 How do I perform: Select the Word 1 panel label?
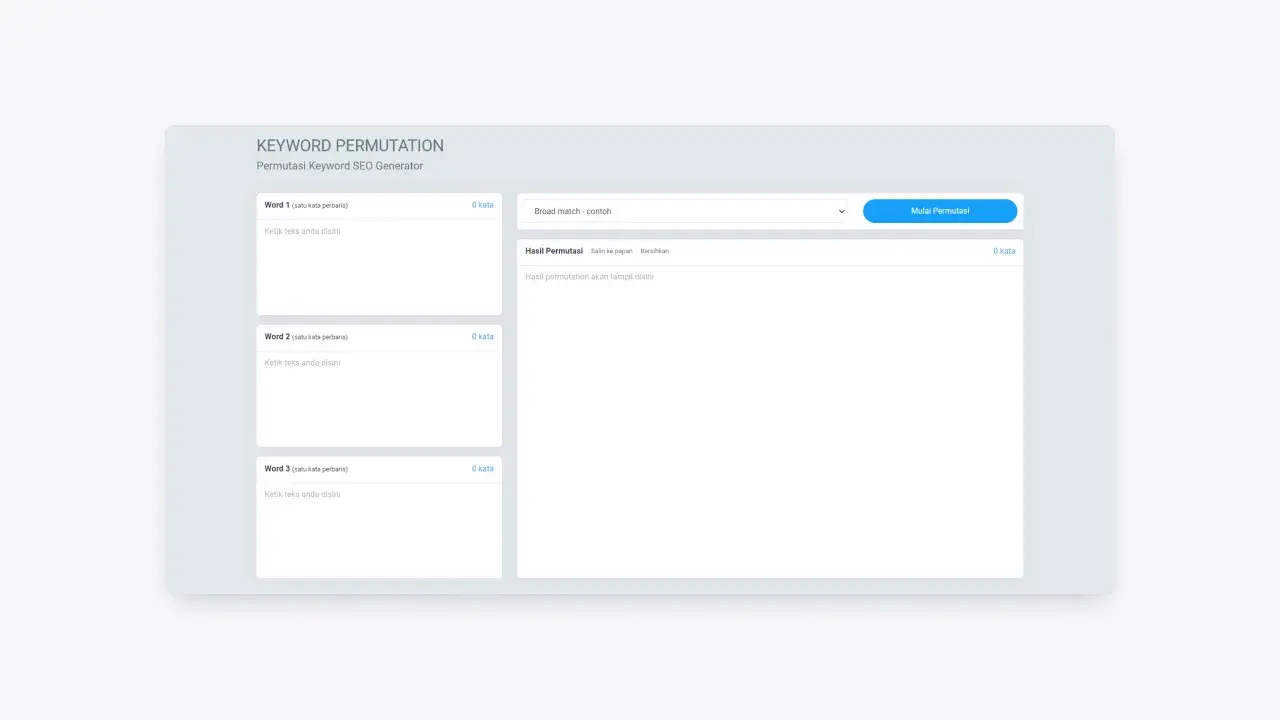pos(277,205)
